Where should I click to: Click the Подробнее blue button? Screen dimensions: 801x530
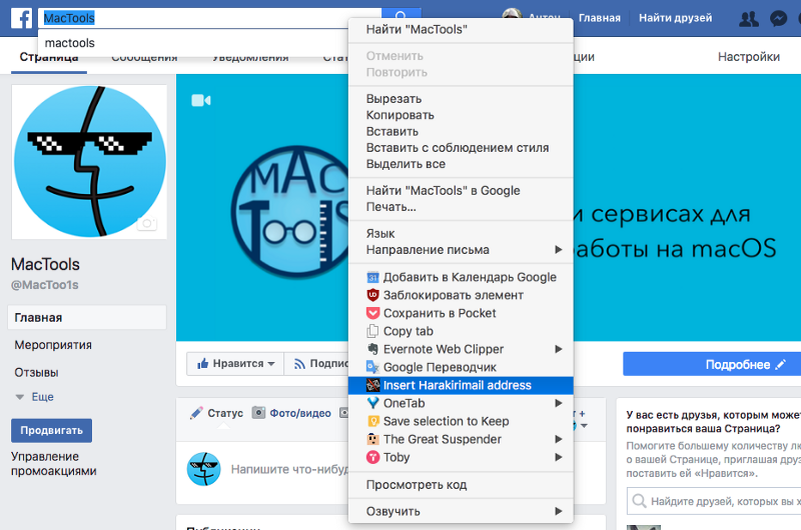pyautogui.click(x=712, y=364)
